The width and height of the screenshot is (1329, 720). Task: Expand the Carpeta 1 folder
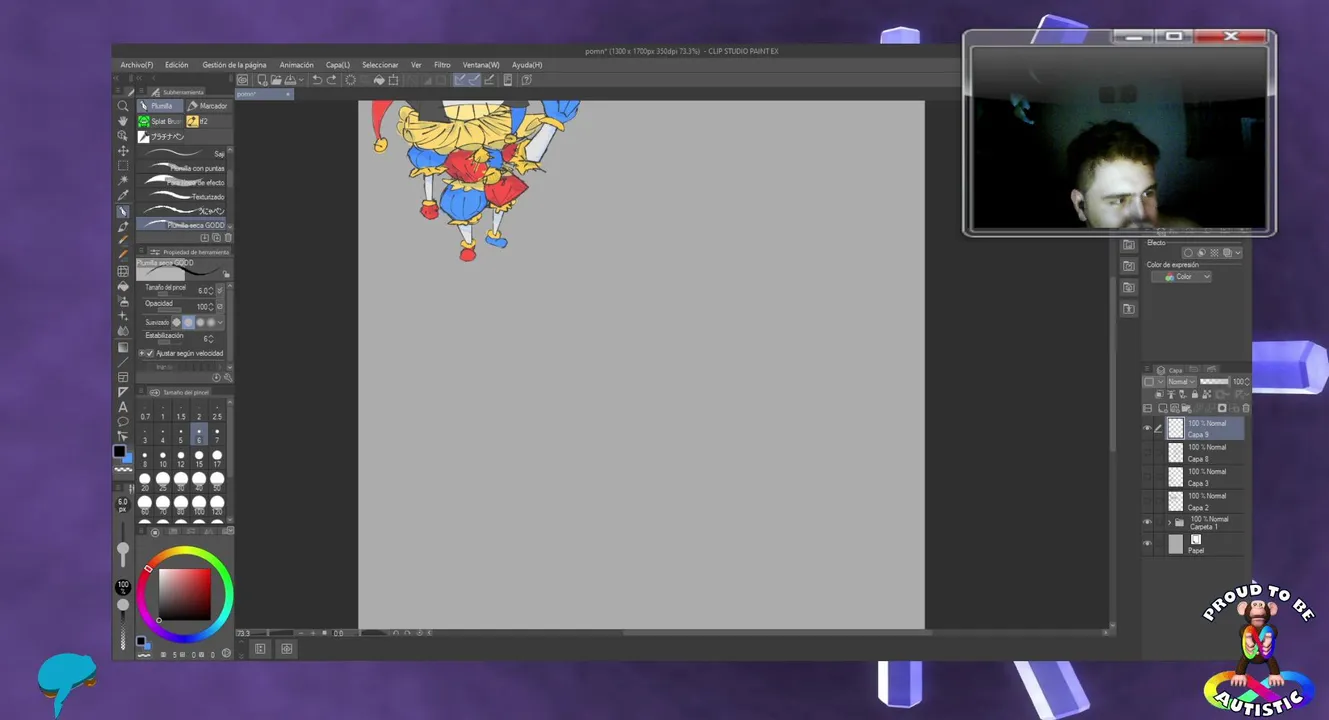pos(1169,523)
